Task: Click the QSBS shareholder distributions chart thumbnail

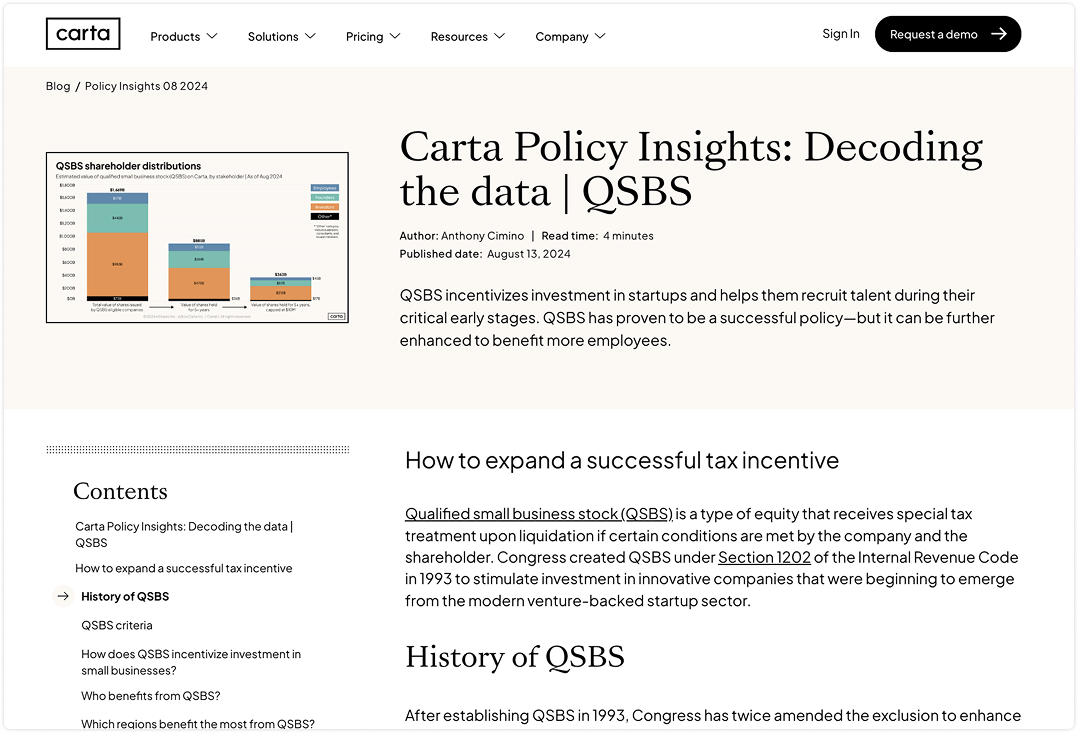Action: [x=197, y=237]
